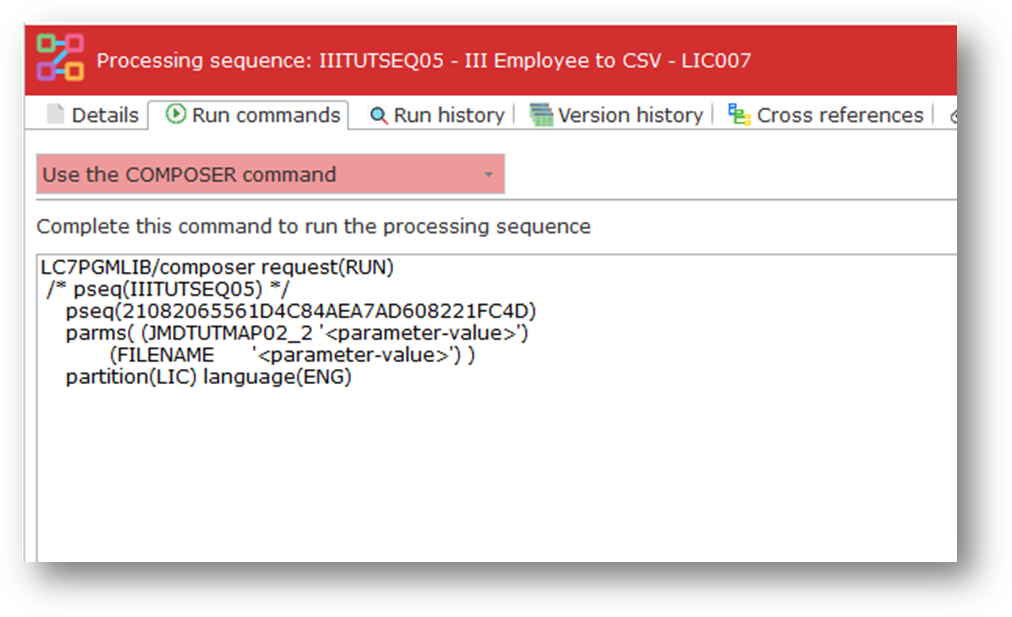Click the 'Complete this command' instruction text
Image resolution: width=1012 pixels, height=617 pixels.
314,227
